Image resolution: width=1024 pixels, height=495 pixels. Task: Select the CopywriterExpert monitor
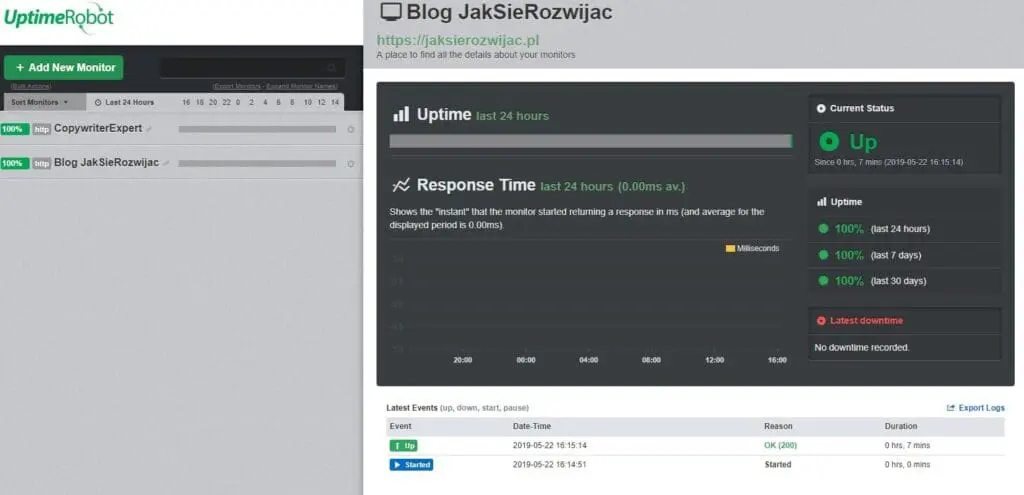[x=98, y=128]
